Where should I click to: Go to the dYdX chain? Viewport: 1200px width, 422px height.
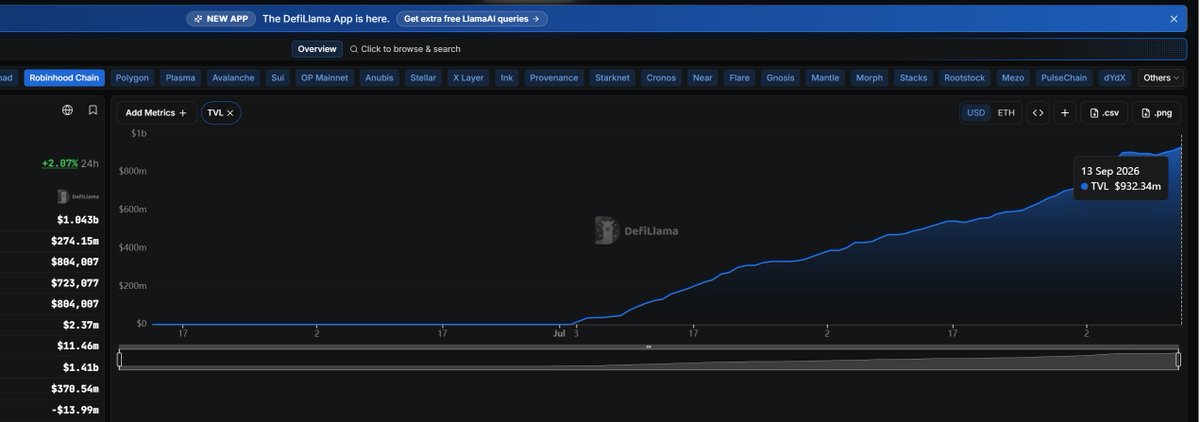tap(1114, 77)
